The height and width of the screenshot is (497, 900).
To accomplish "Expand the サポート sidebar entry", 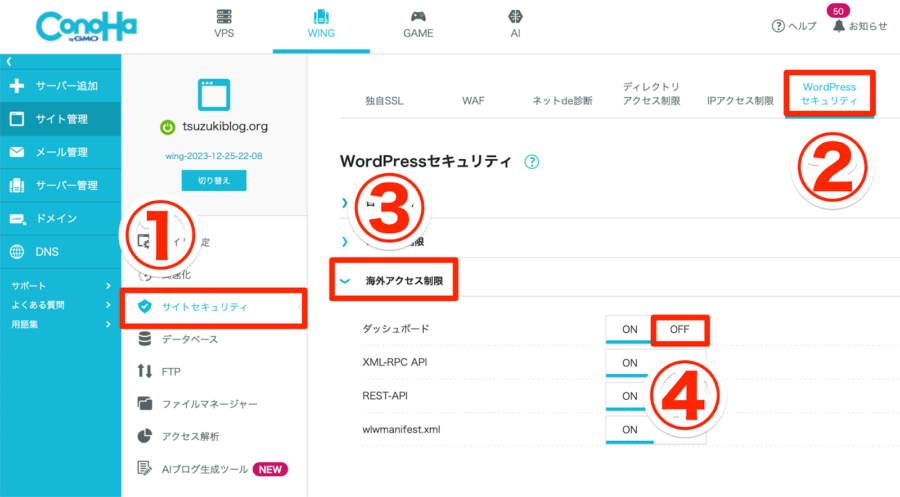I will point(108,285).
